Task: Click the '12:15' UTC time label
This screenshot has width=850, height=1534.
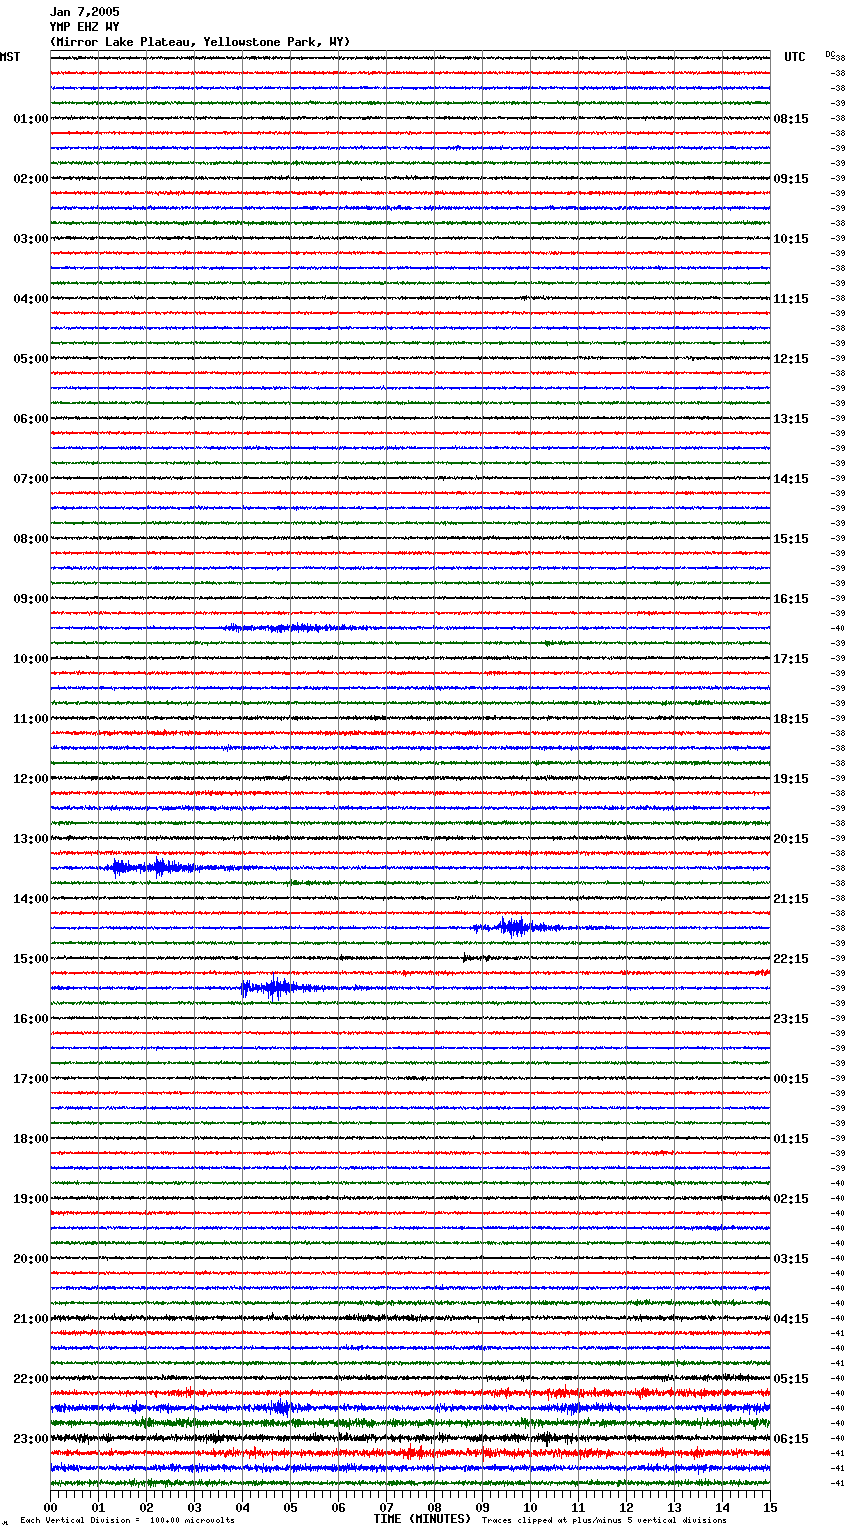Action: coord(791,359)
